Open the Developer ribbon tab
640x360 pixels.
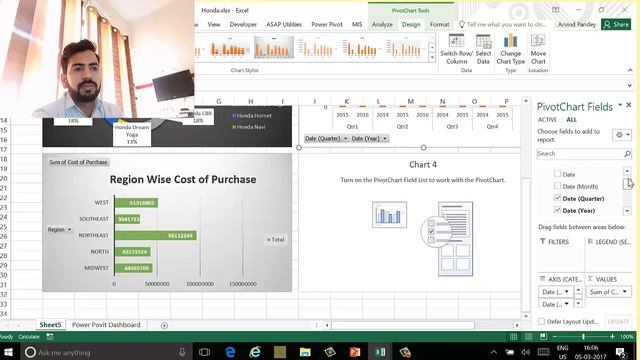pyautogui.click(x=243, y=24)
